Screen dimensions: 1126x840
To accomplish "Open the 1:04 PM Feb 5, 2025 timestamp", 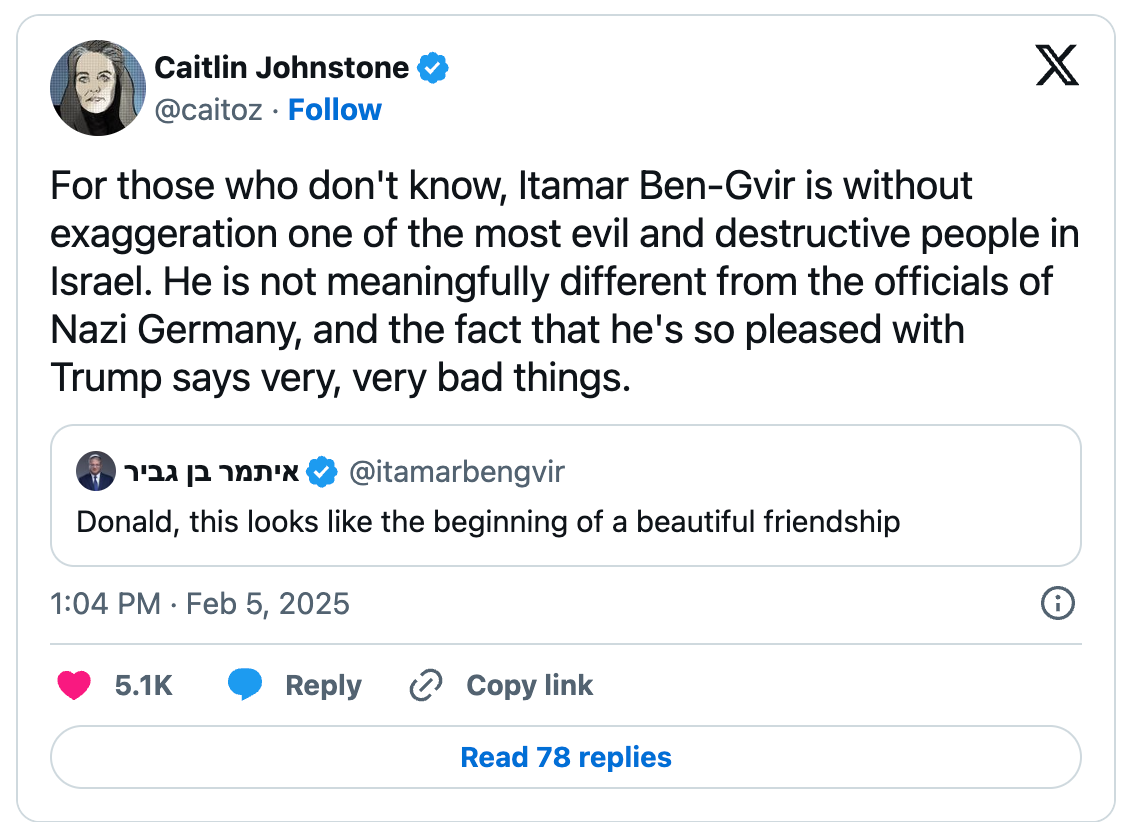I will (200, 604).
